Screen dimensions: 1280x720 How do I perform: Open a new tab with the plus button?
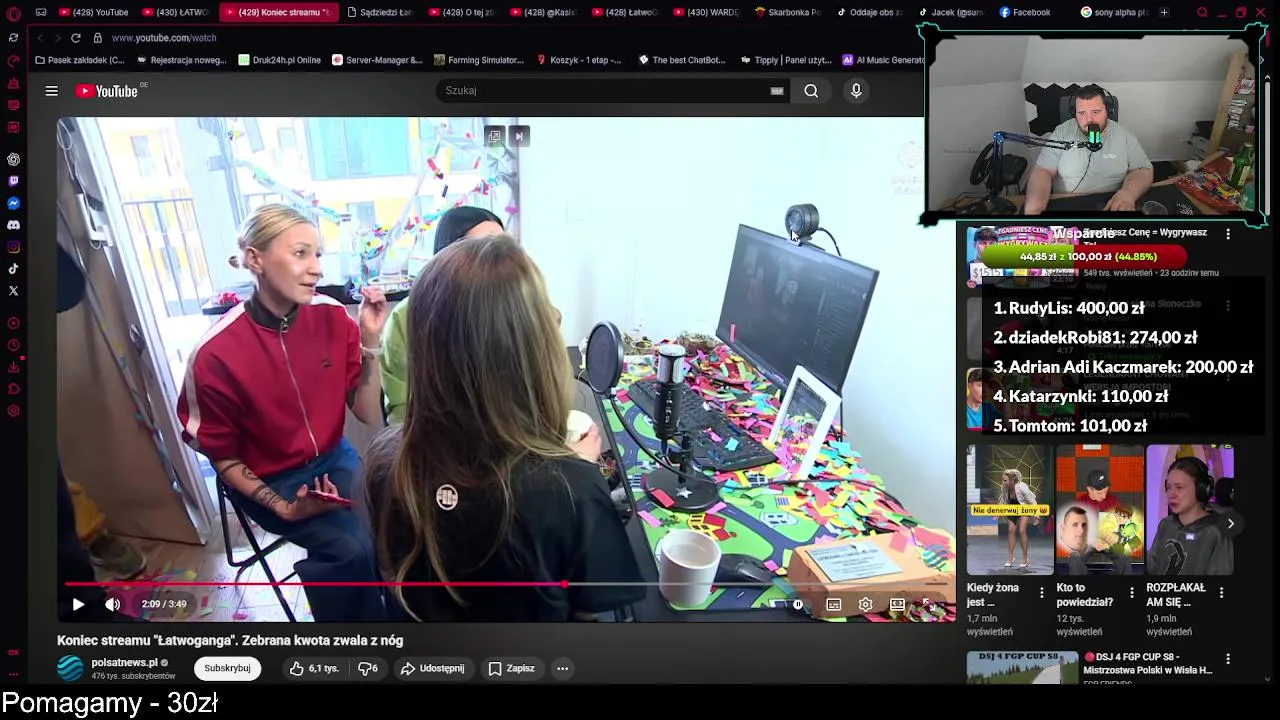(x=1164, y=12)
